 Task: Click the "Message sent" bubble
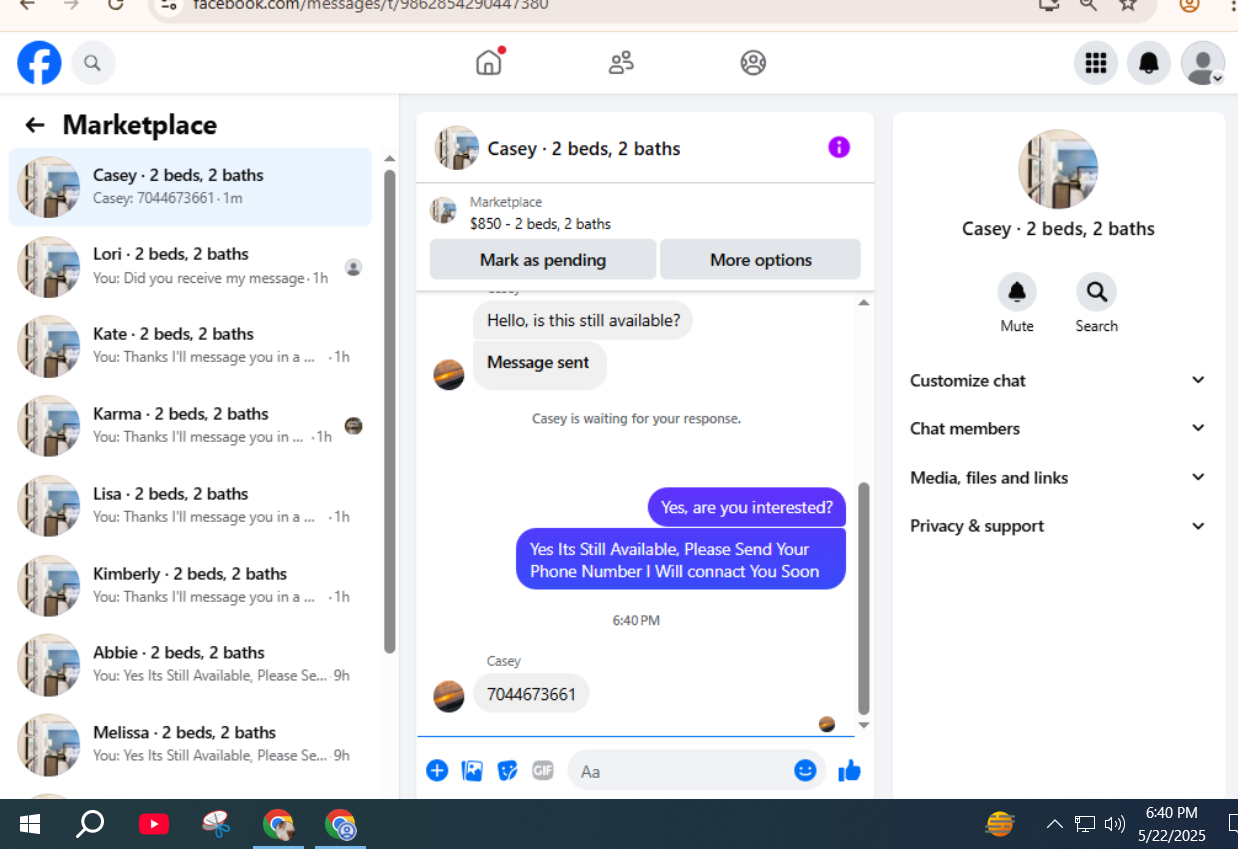click(539, 365)
